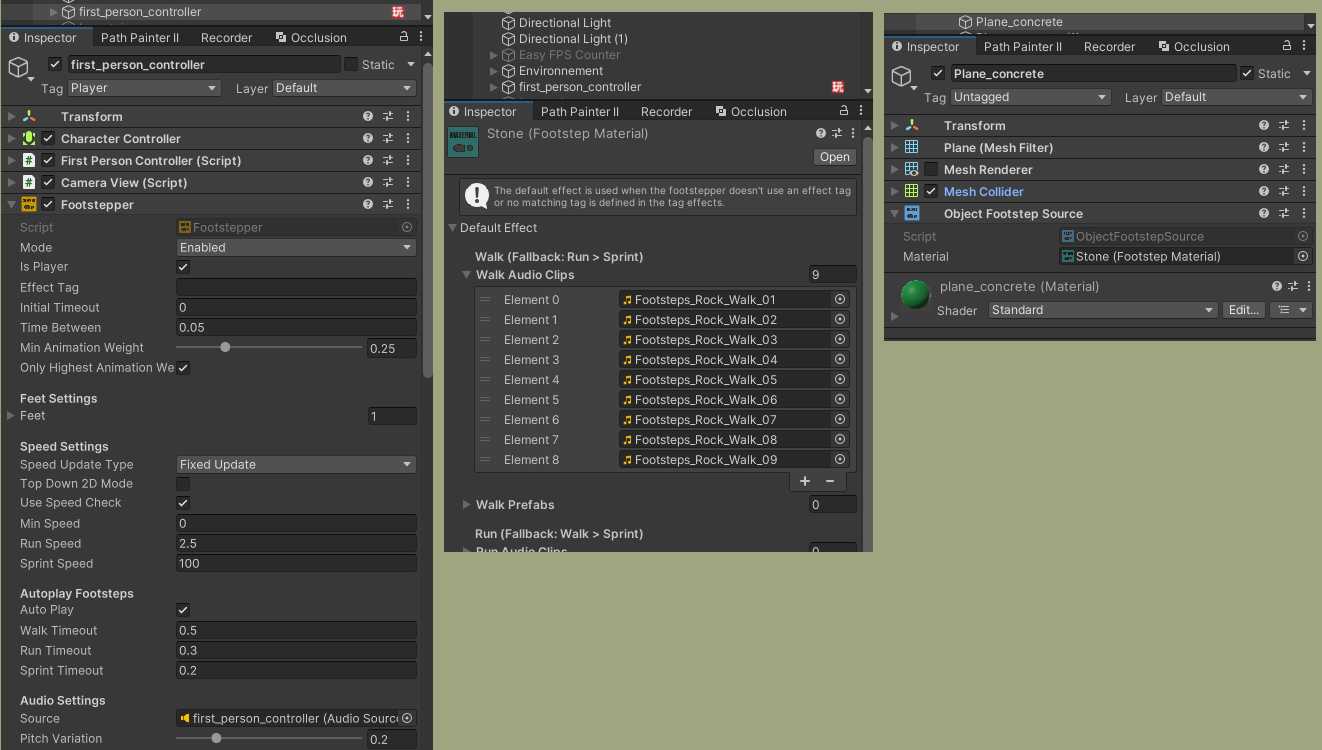Open more options for Object Footstep Source
1322x750 pixels.
point(1304,214)
